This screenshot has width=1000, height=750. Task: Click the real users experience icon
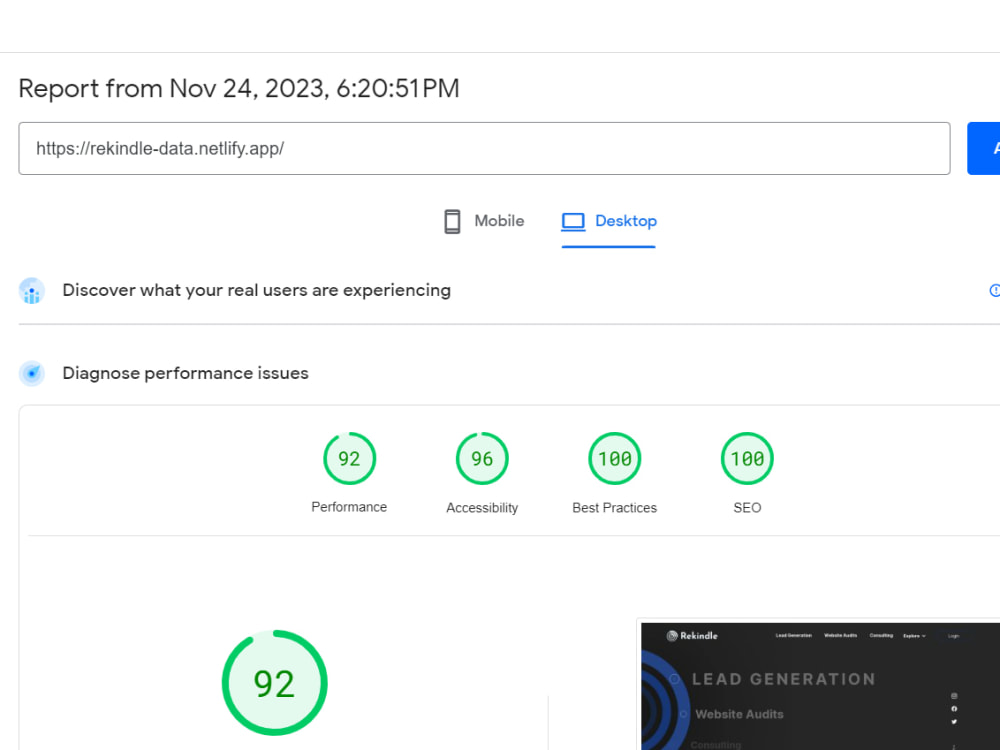click(32, 291)
